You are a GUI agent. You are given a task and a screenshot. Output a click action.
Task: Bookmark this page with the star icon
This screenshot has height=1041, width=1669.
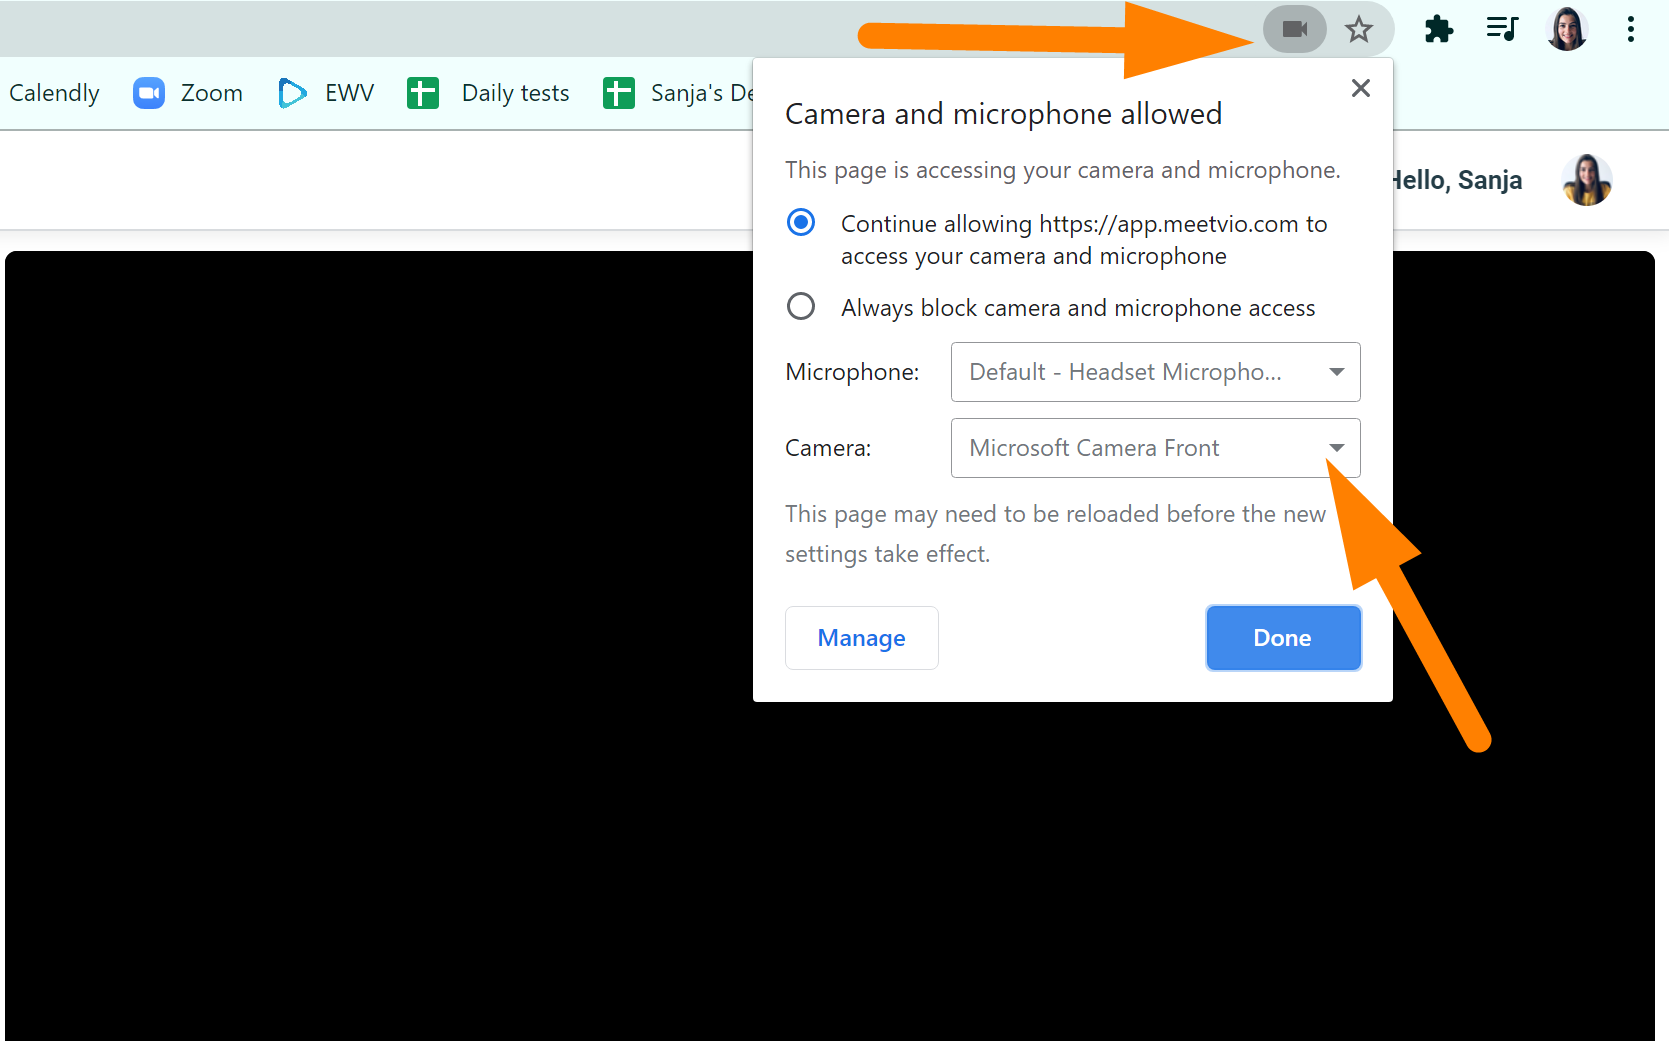(x=1358, y=29)
